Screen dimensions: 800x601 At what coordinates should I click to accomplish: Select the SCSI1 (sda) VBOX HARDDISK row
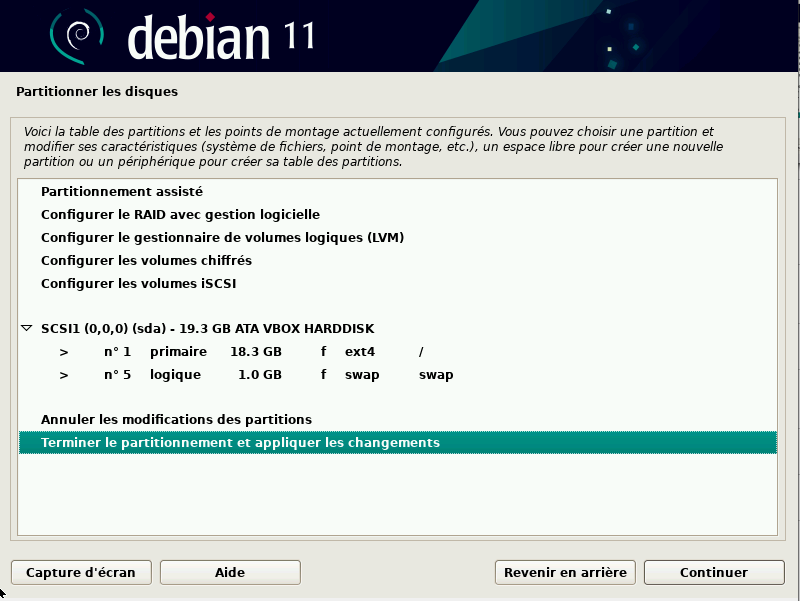(x=398, y=328)
